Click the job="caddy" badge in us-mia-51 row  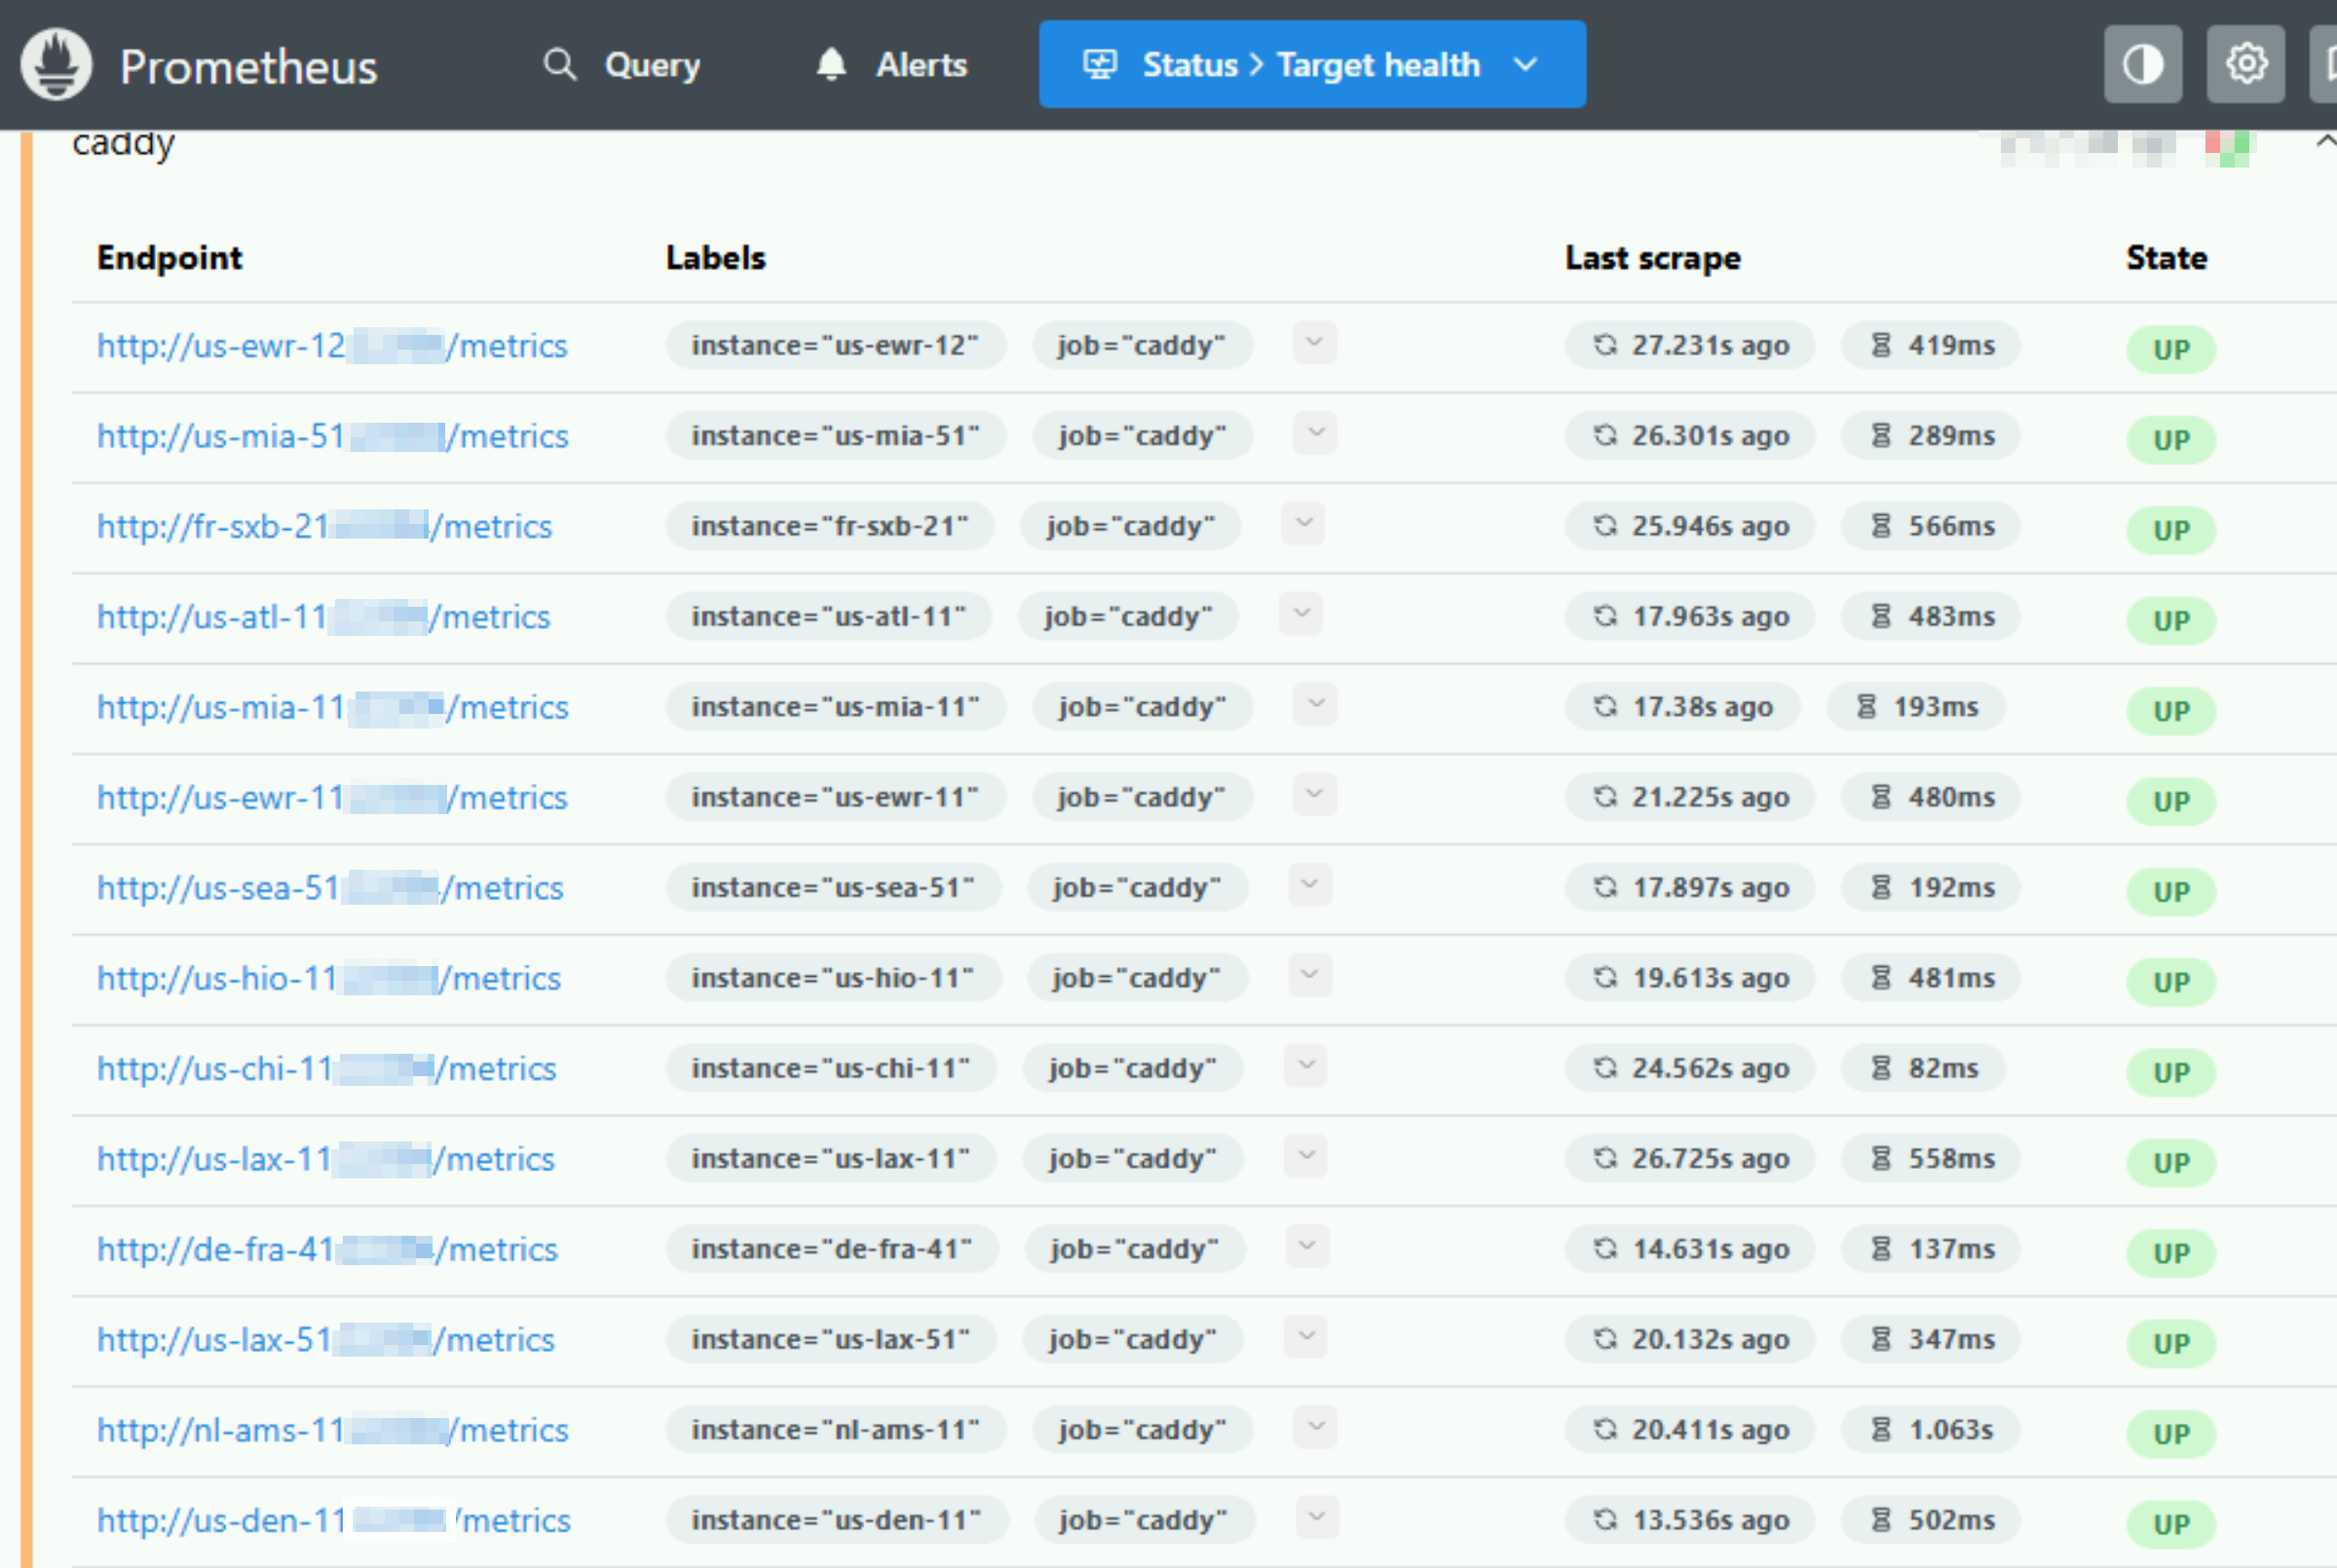(x=1142, y=436)
